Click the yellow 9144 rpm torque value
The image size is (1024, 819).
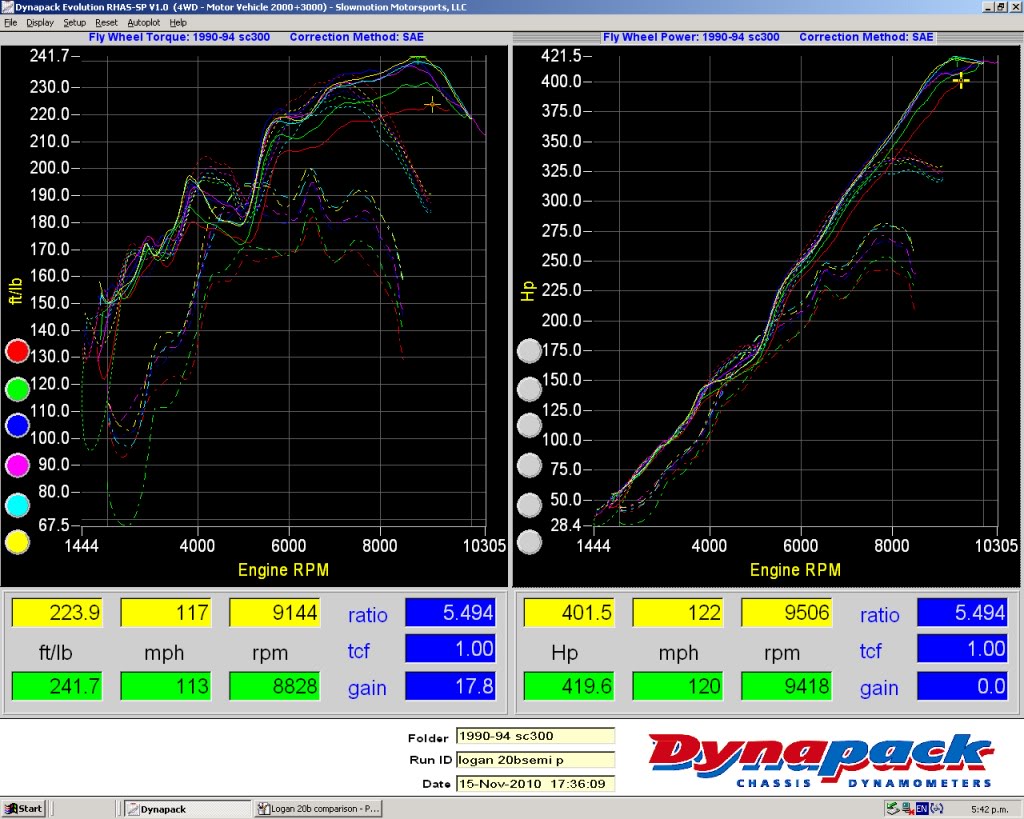point(275,613)
